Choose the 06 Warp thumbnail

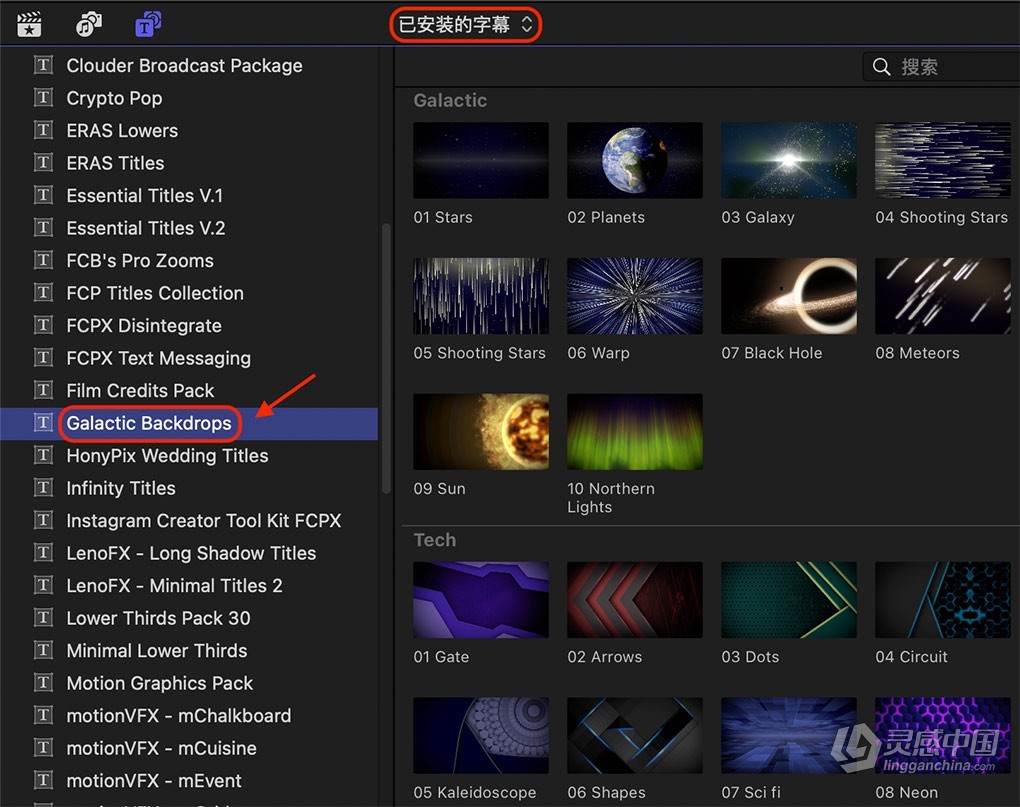pos(635,296)
